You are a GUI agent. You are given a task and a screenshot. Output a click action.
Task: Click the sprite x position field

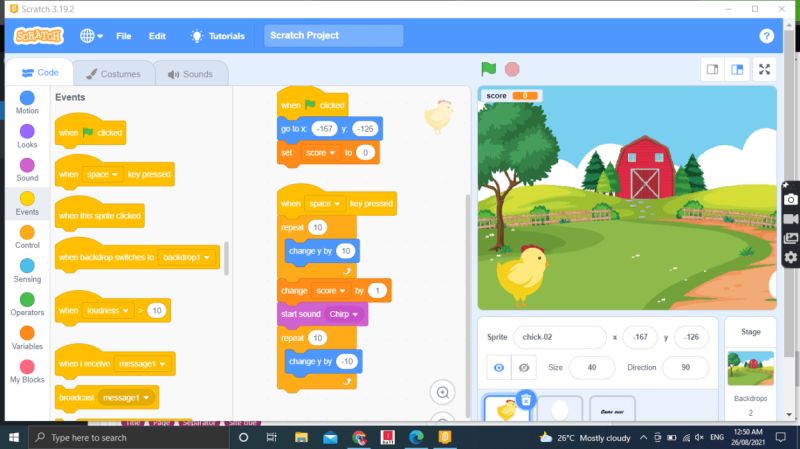[x=640, y=337]
